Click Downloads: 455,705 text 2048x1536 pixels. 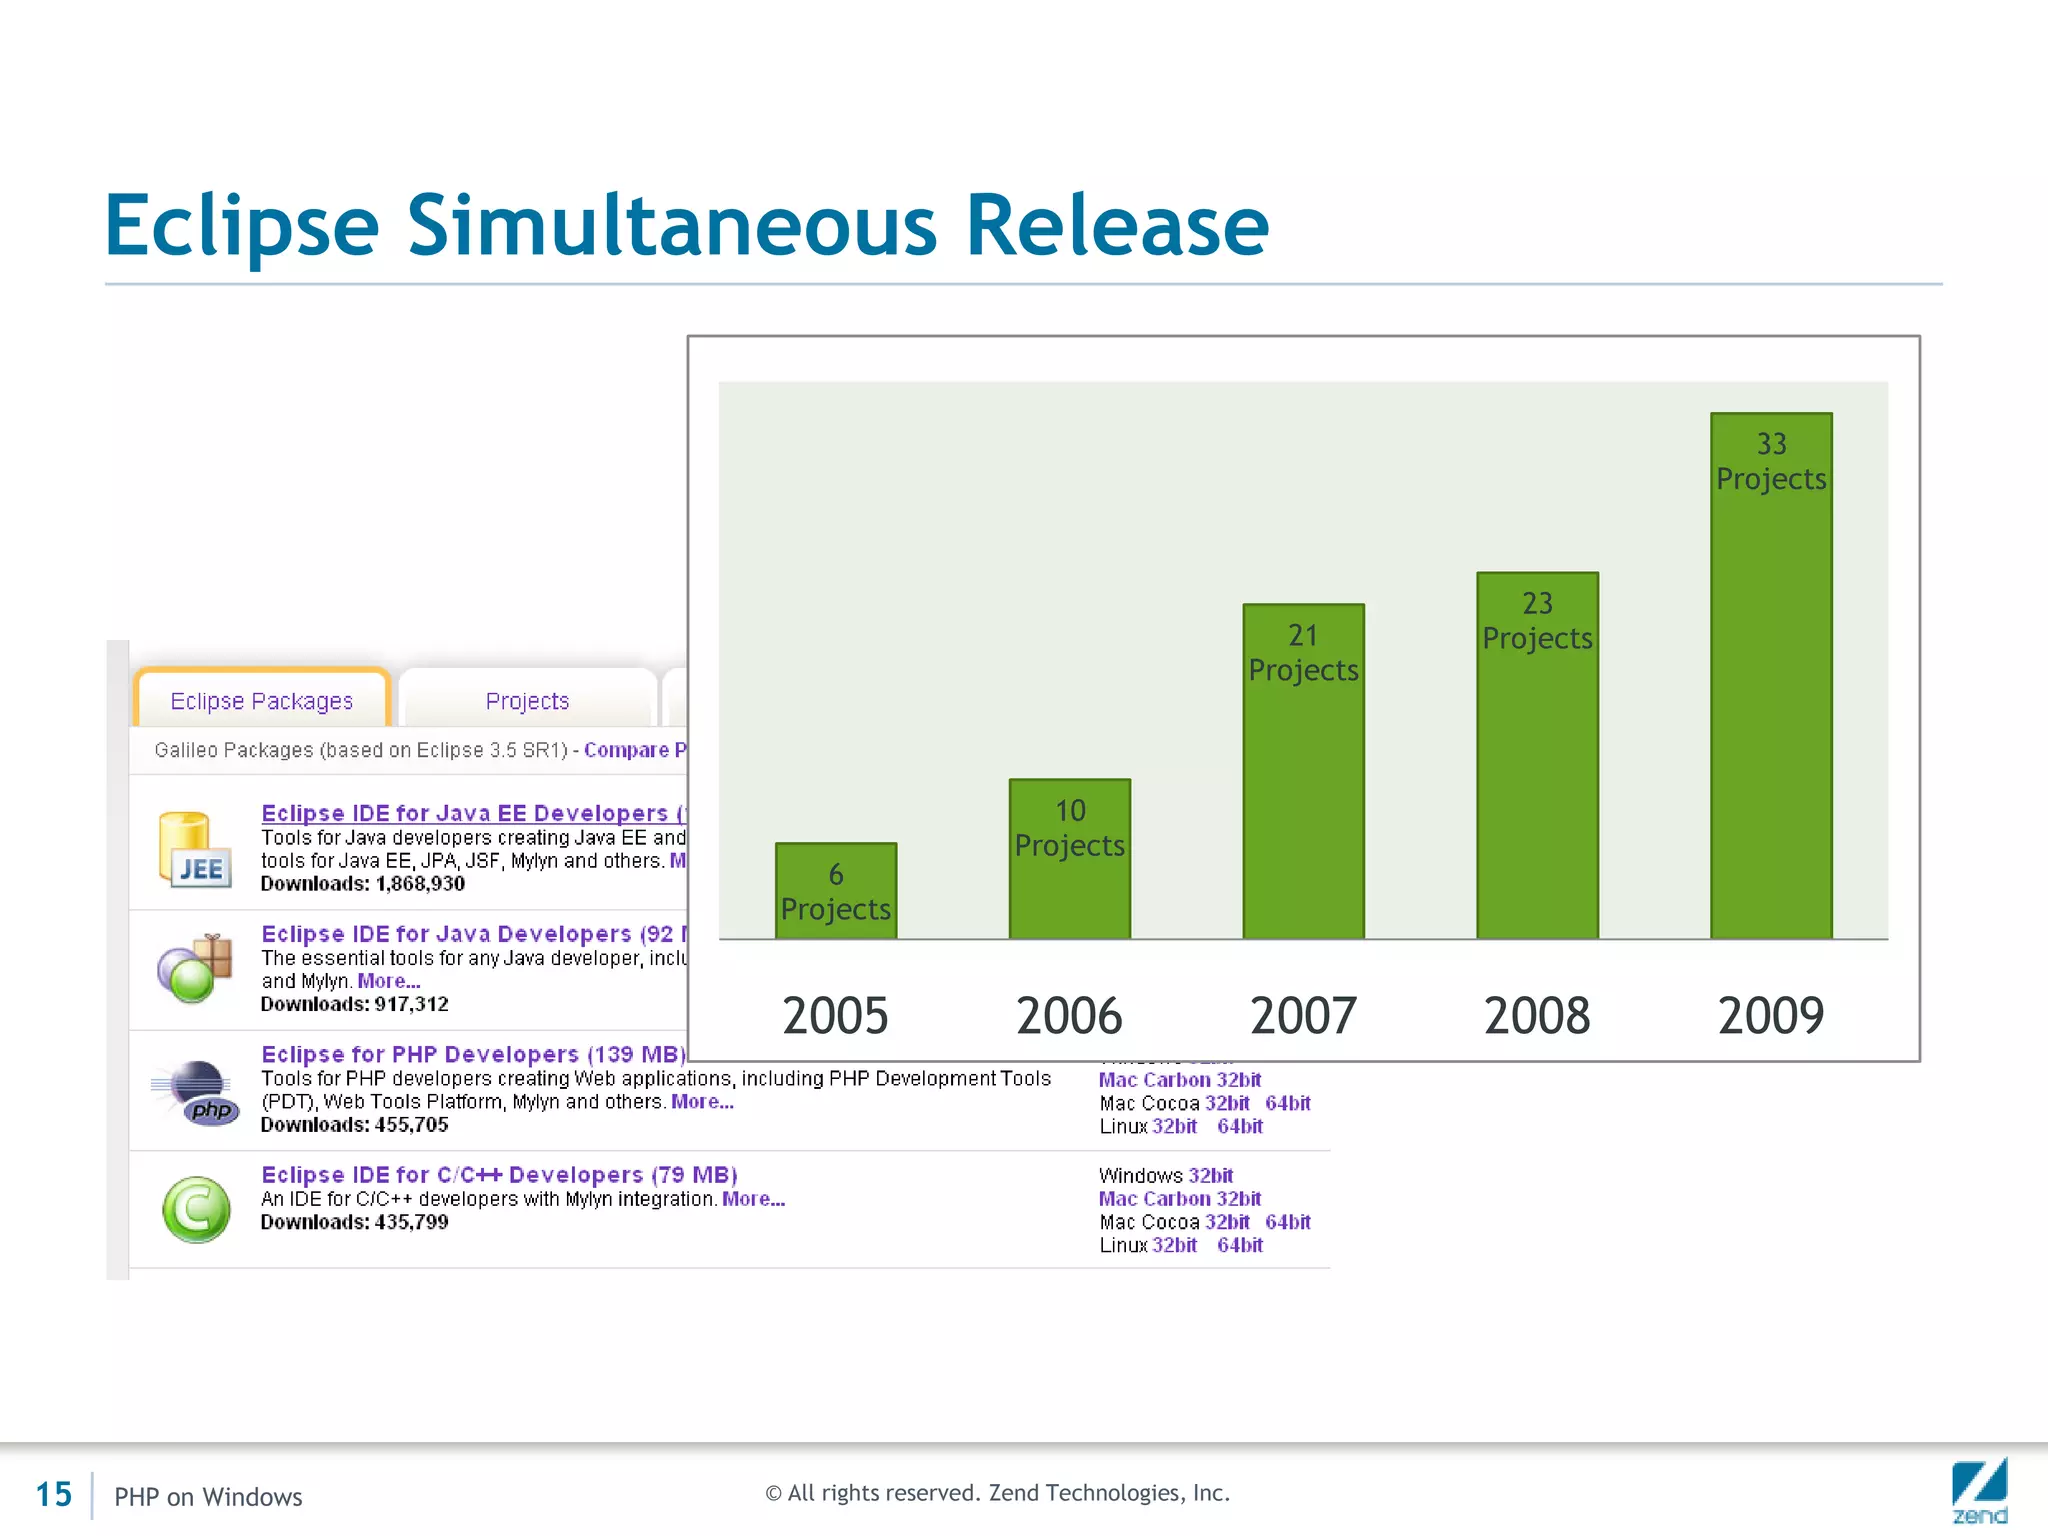(x=355, y=1125)
